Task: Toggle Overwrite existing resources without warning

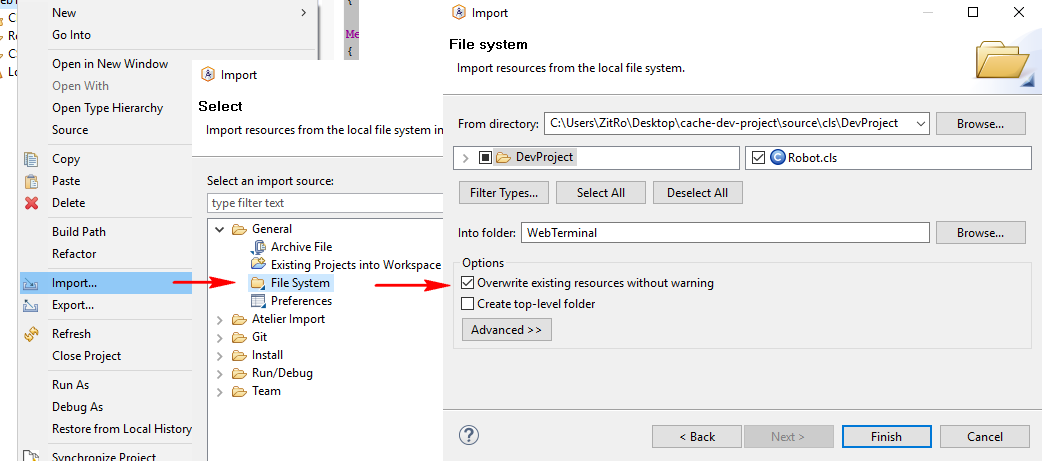Action: click(469, 283)
